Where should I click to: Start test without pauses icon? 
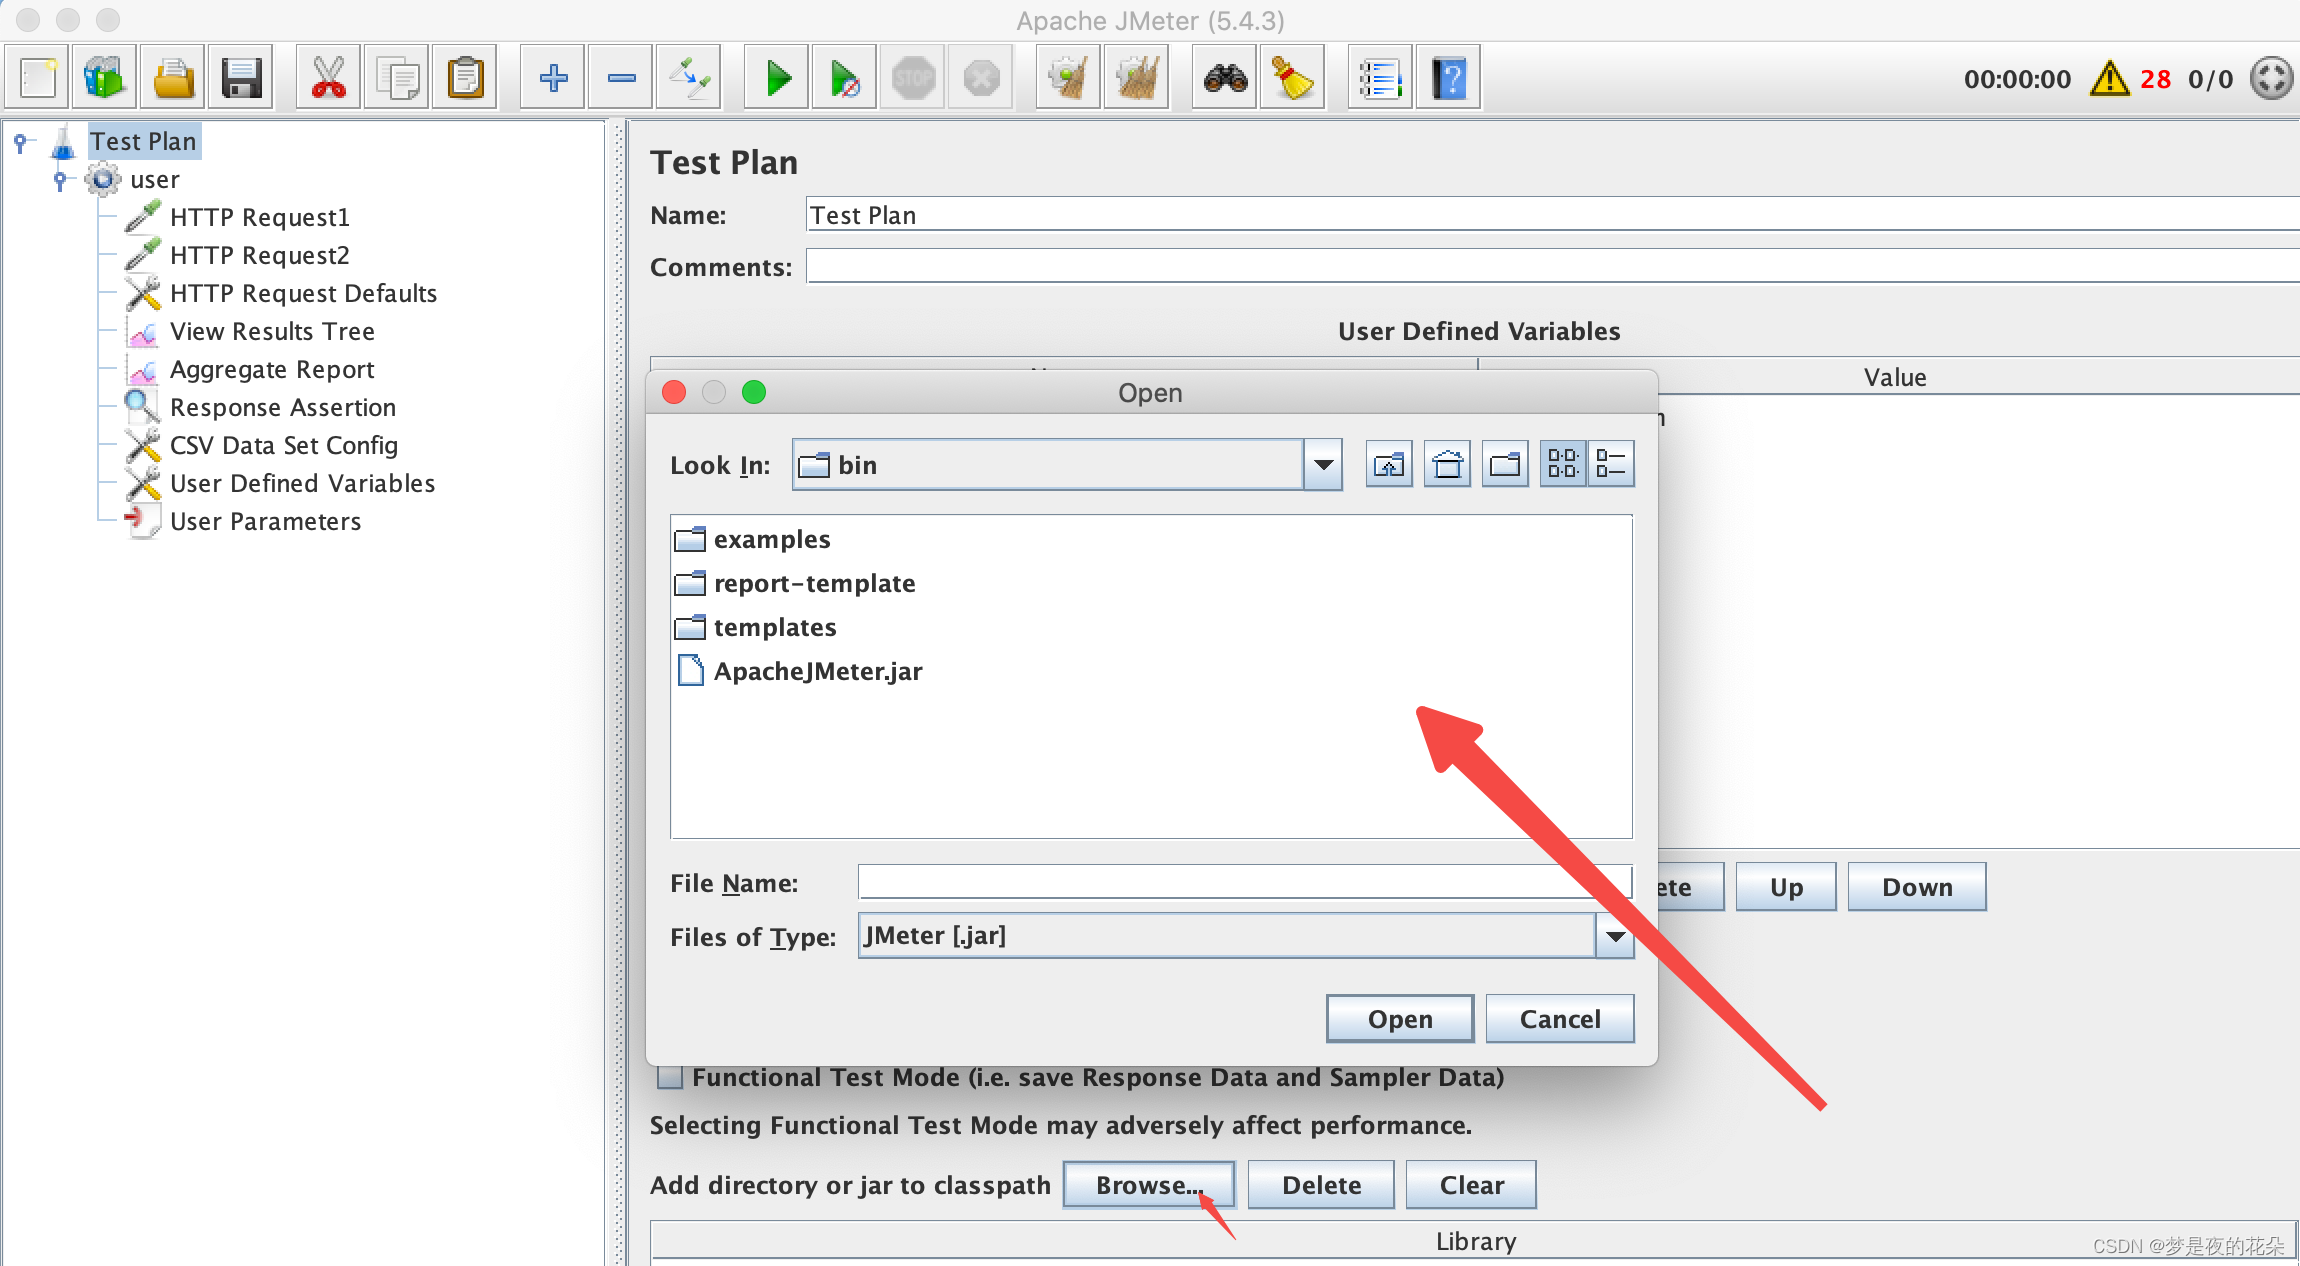click(x=845, y=78)
